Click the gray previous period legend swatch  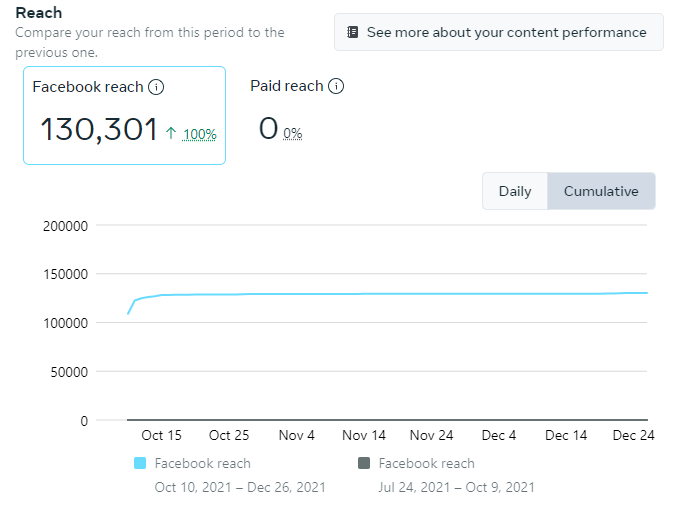(x=364, y=463)
